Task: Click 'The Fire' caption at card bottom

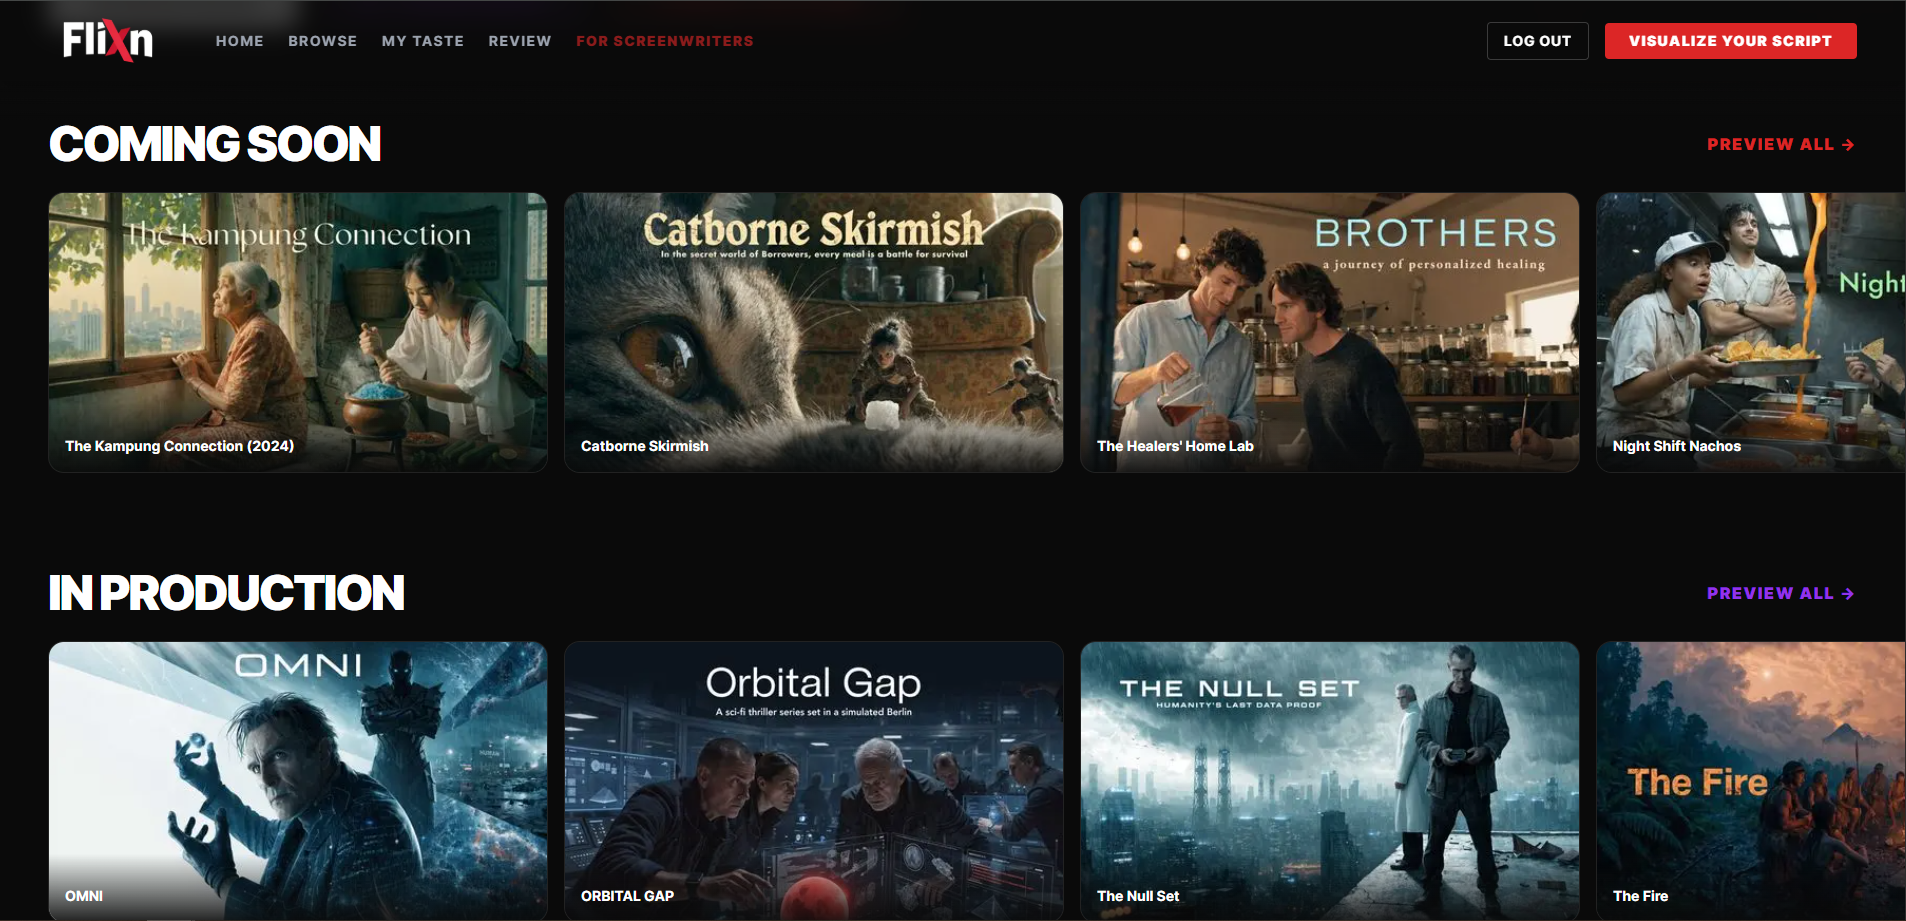Action: [x=1641, y=896]
